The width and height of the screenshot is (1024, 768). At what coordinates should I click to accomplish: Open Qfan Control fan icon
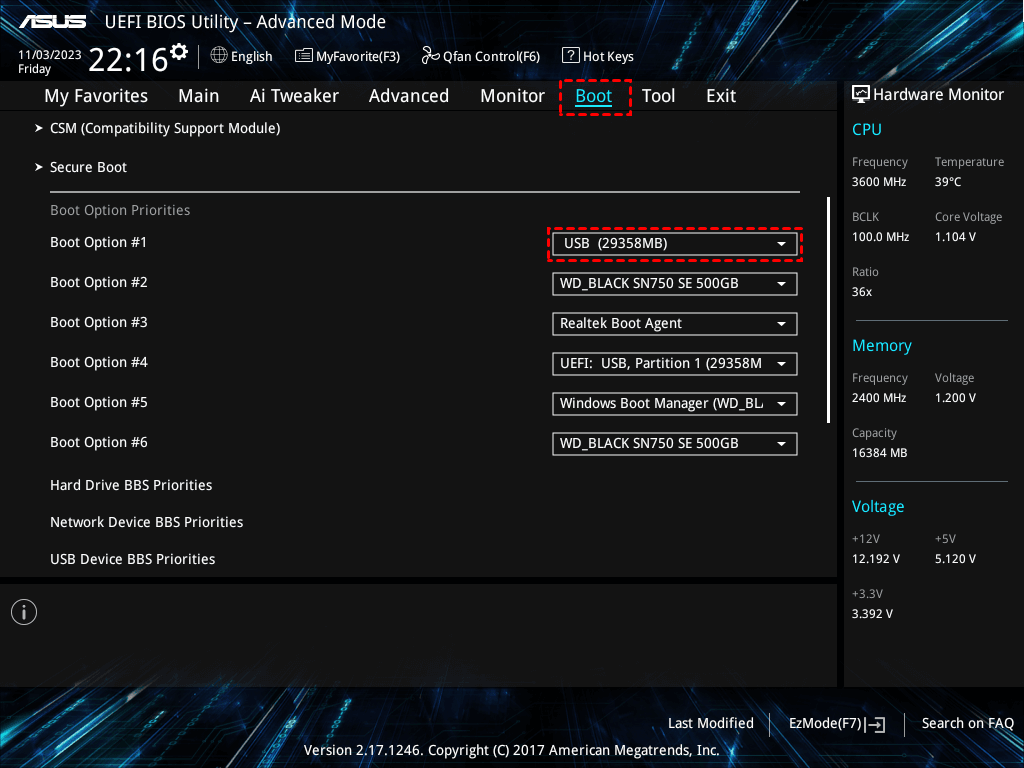pyautogui.click(x=430, y=56)
